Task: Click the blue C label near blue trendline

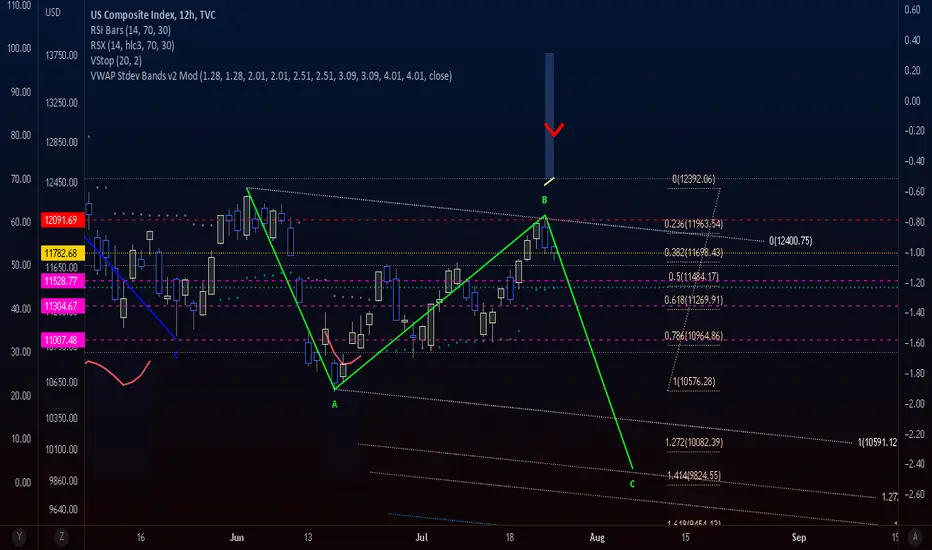Action: pos(176,355)
